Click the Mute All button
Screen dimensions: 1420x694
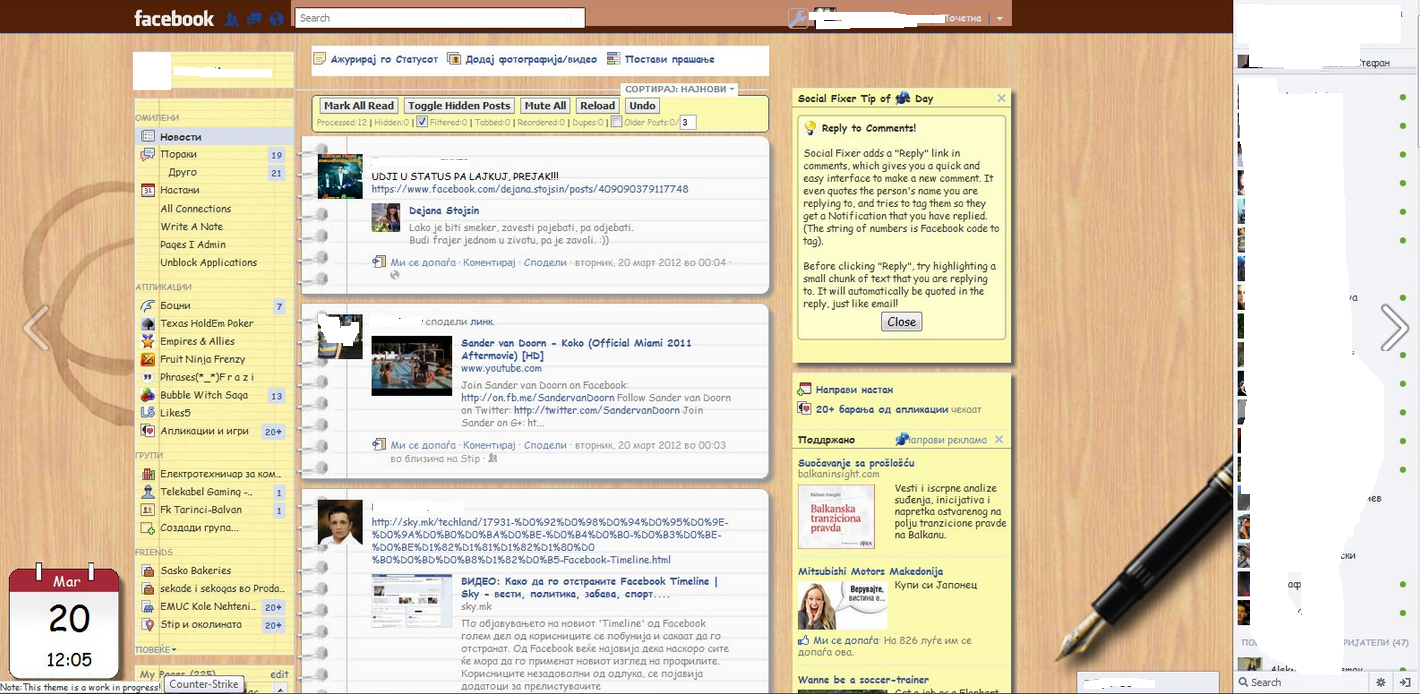pyautogui.click(x=545, y=106)
